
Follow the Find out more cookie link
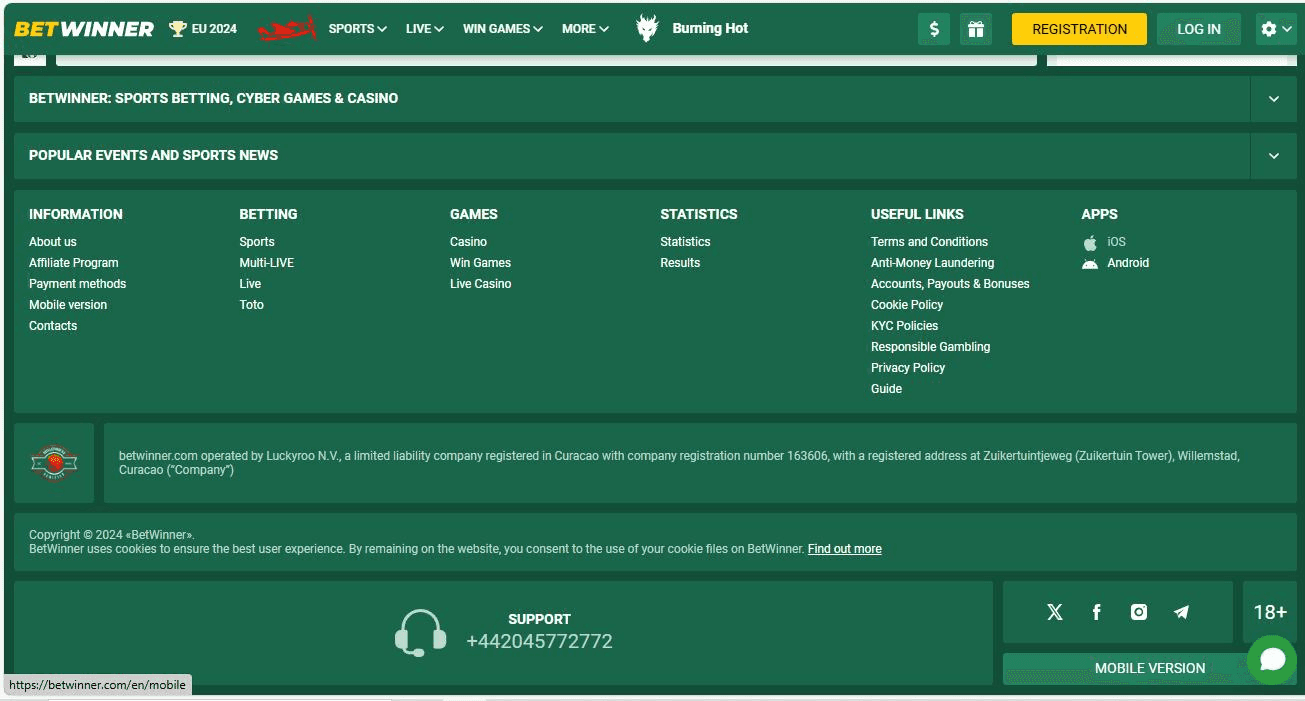point(844,549)
